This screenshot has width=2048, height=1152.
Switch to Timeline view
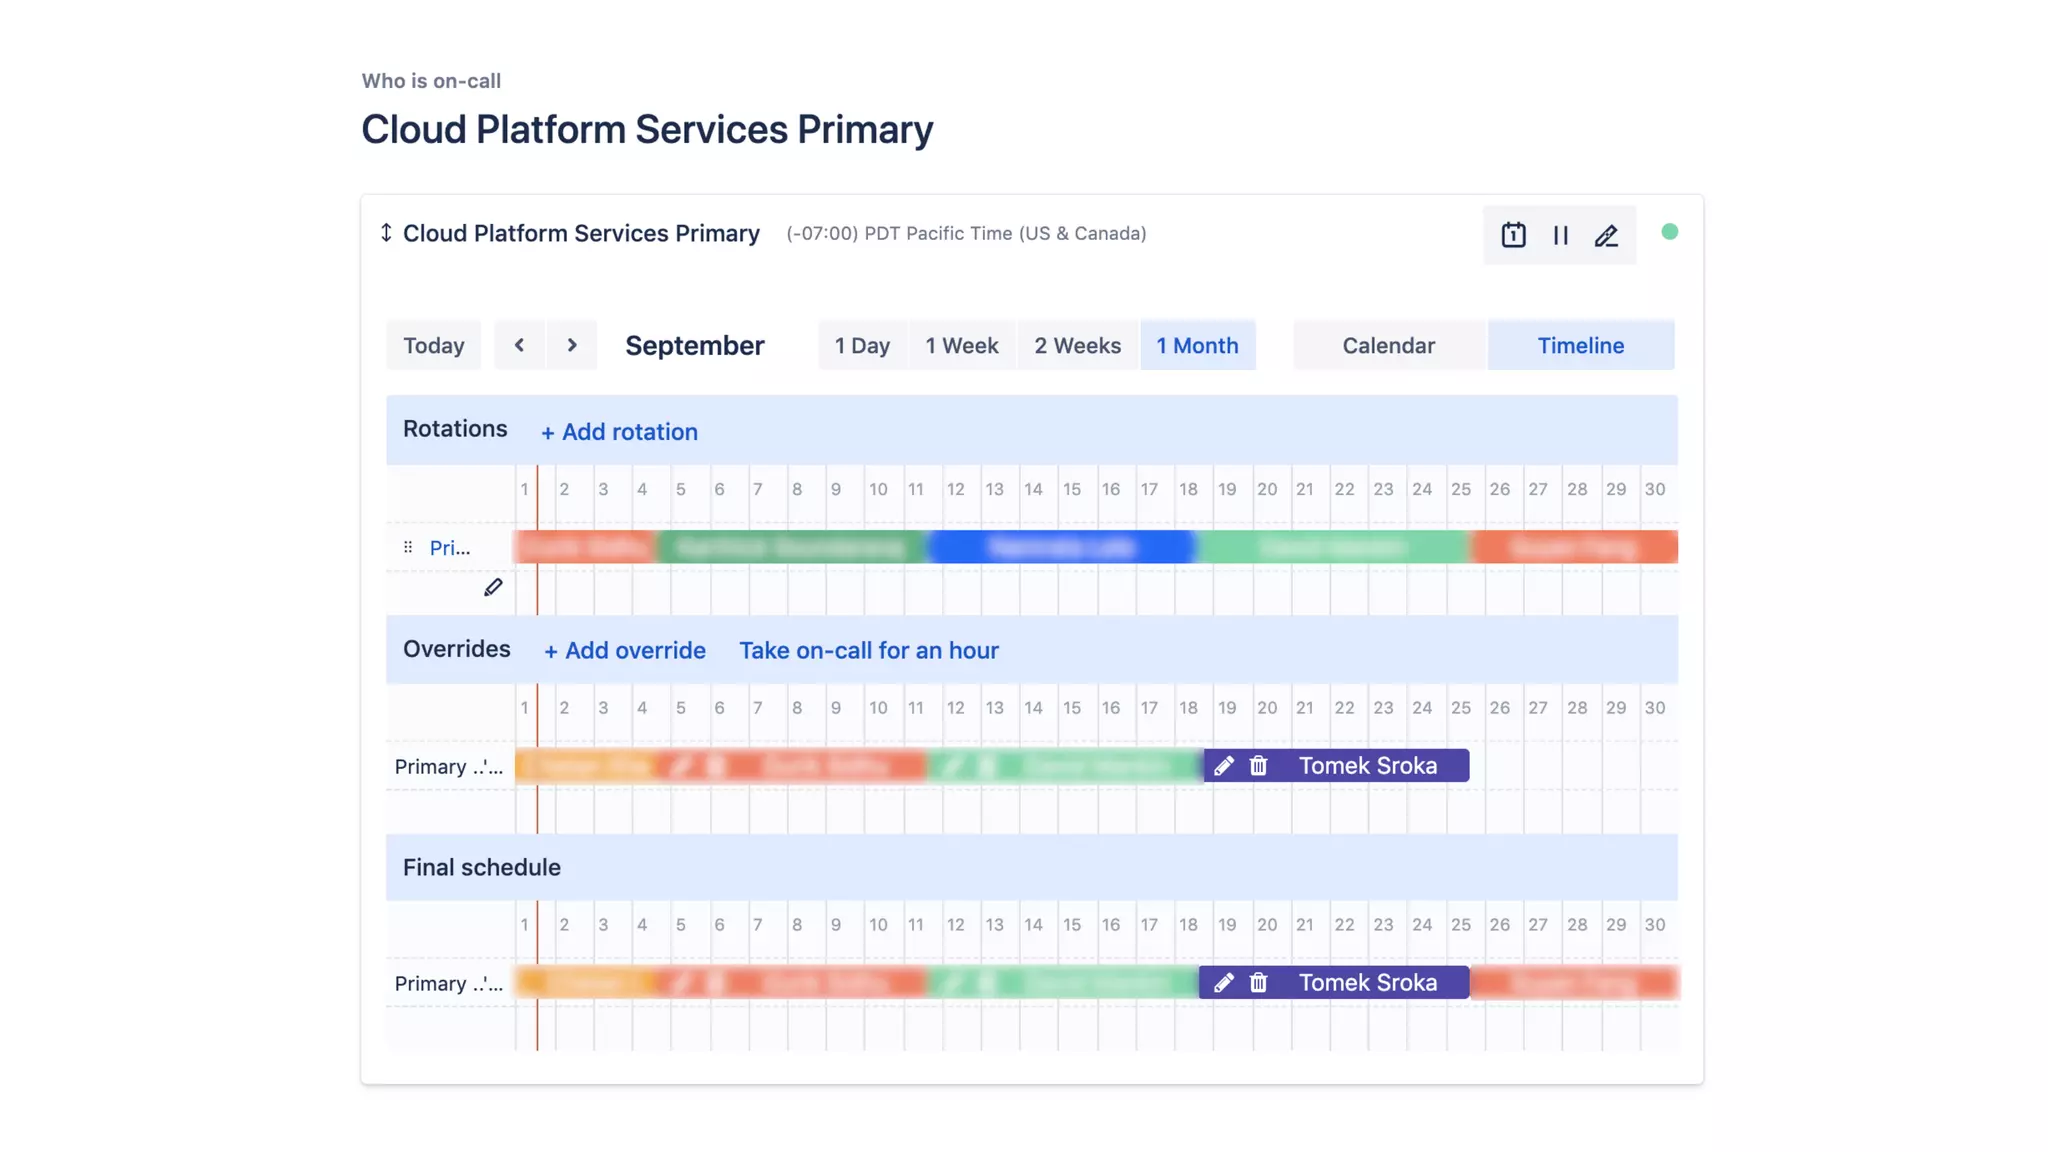[x=1580, y=345]
